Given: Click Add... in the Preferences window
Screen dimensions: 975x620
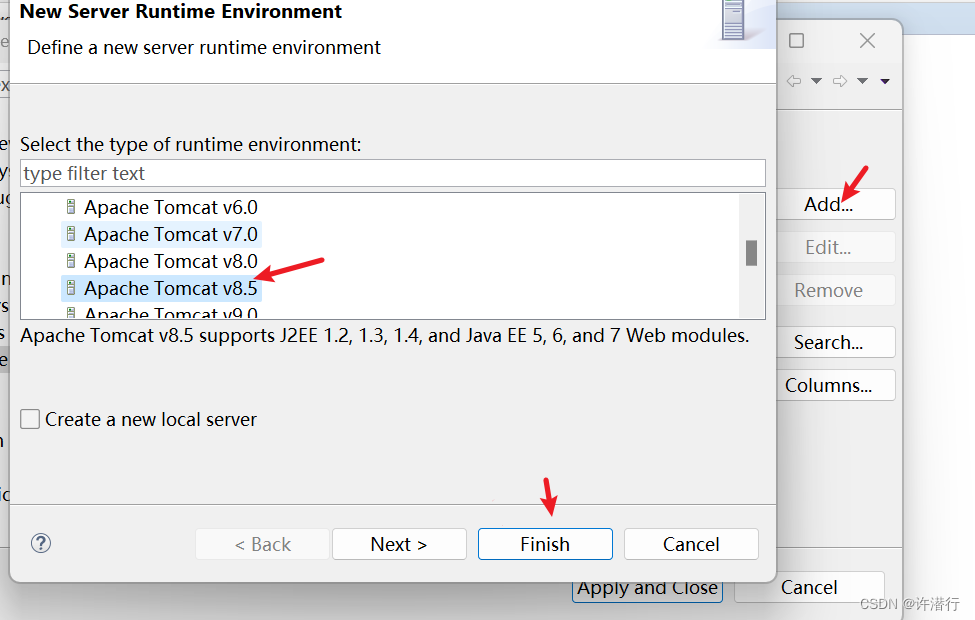Looking at the screenshot, I should click(x=836, y=204).
